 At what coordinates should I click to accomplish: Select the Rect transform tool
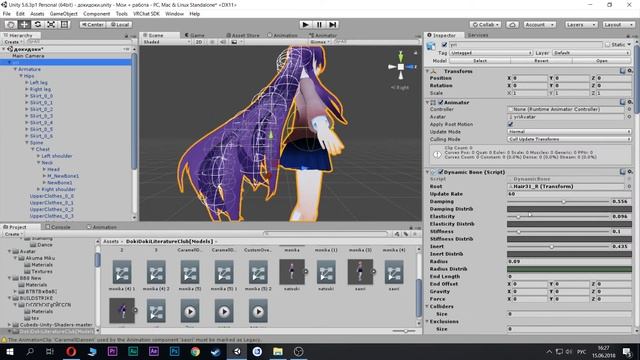tap(64, 24)
